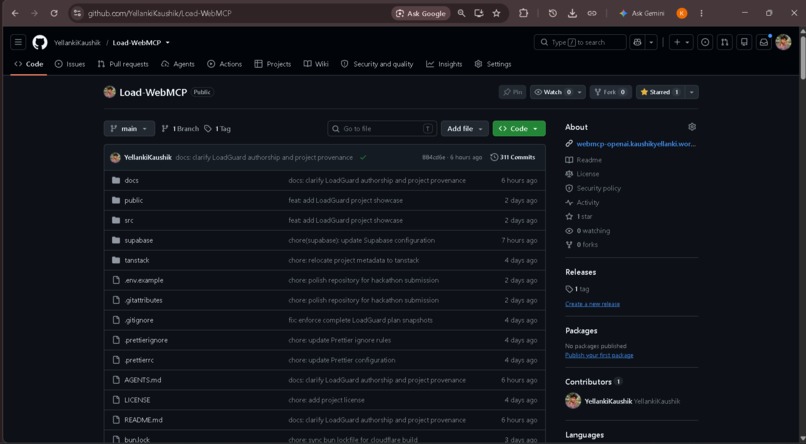Open the Insights tab

[x=444, y=64]
